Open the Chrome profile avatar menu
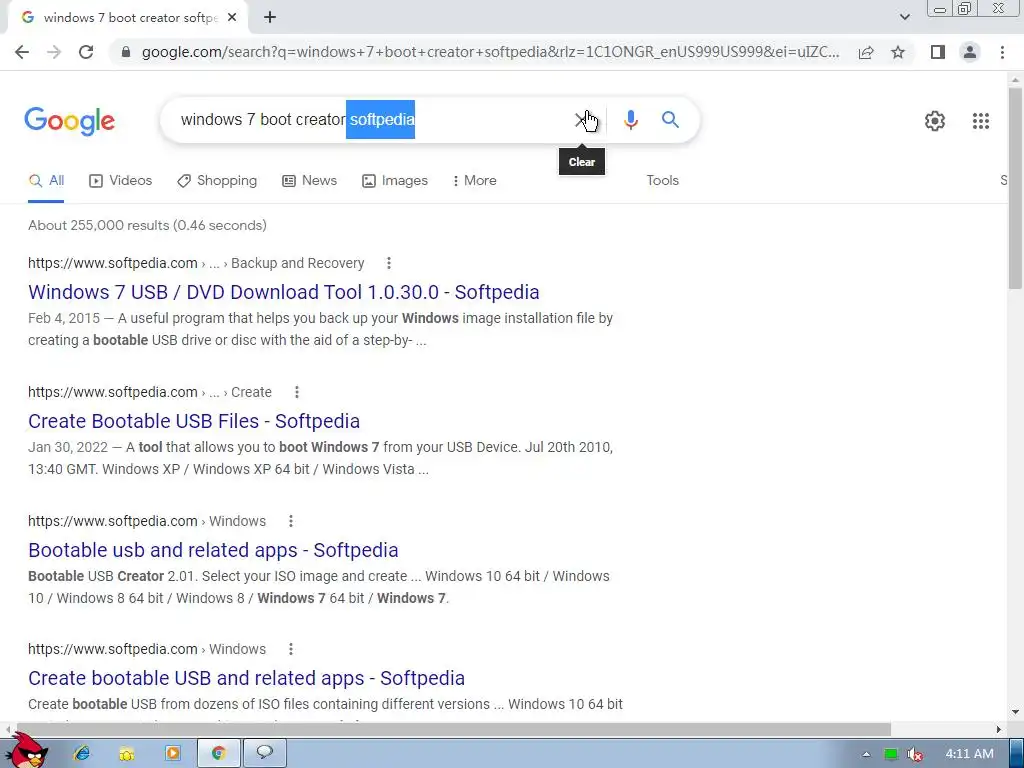Image resolution: width=1024 pixels, height=768 pixels. (x=970, y=52)
